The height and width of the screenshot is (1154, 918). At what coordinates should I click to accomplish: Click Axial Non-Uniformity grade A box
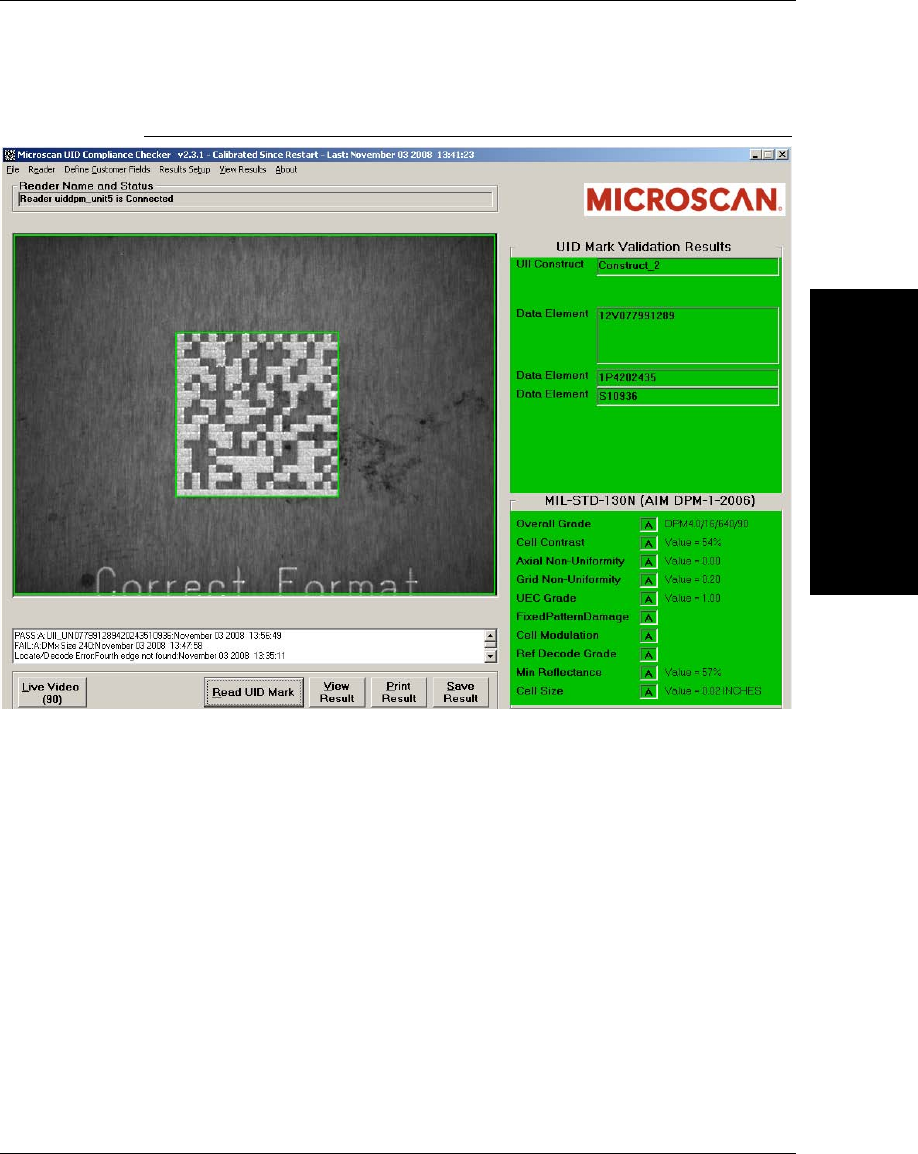(x=648, y=561)
